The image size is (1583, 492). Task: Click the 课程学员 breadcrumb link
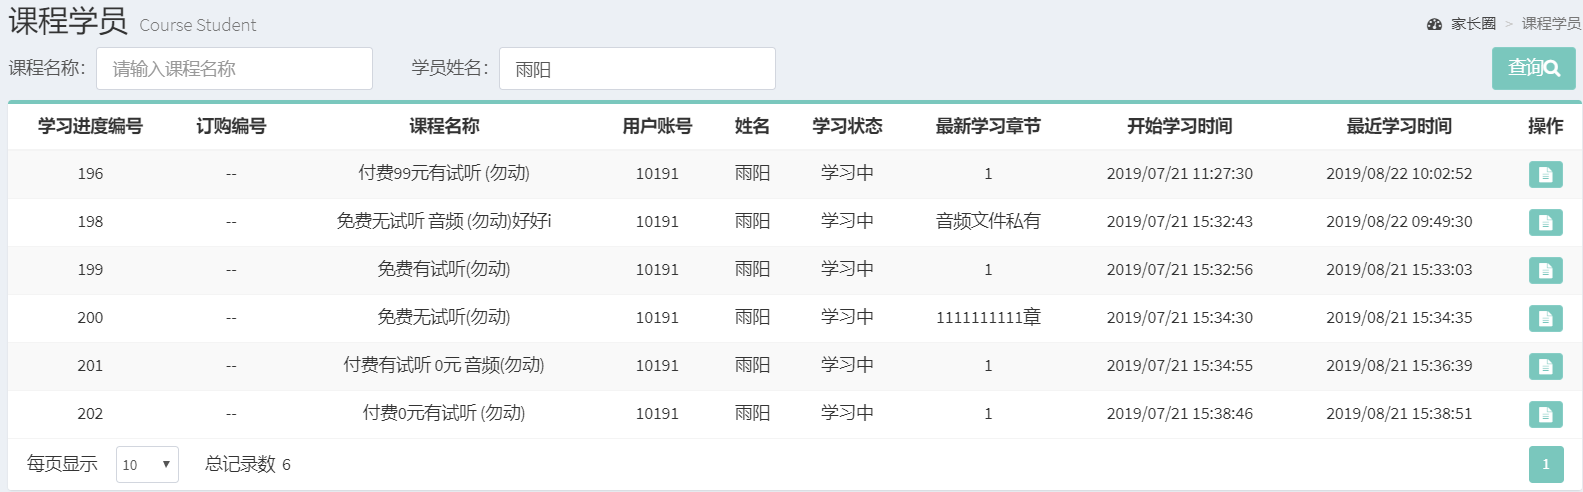point(1550,24)
